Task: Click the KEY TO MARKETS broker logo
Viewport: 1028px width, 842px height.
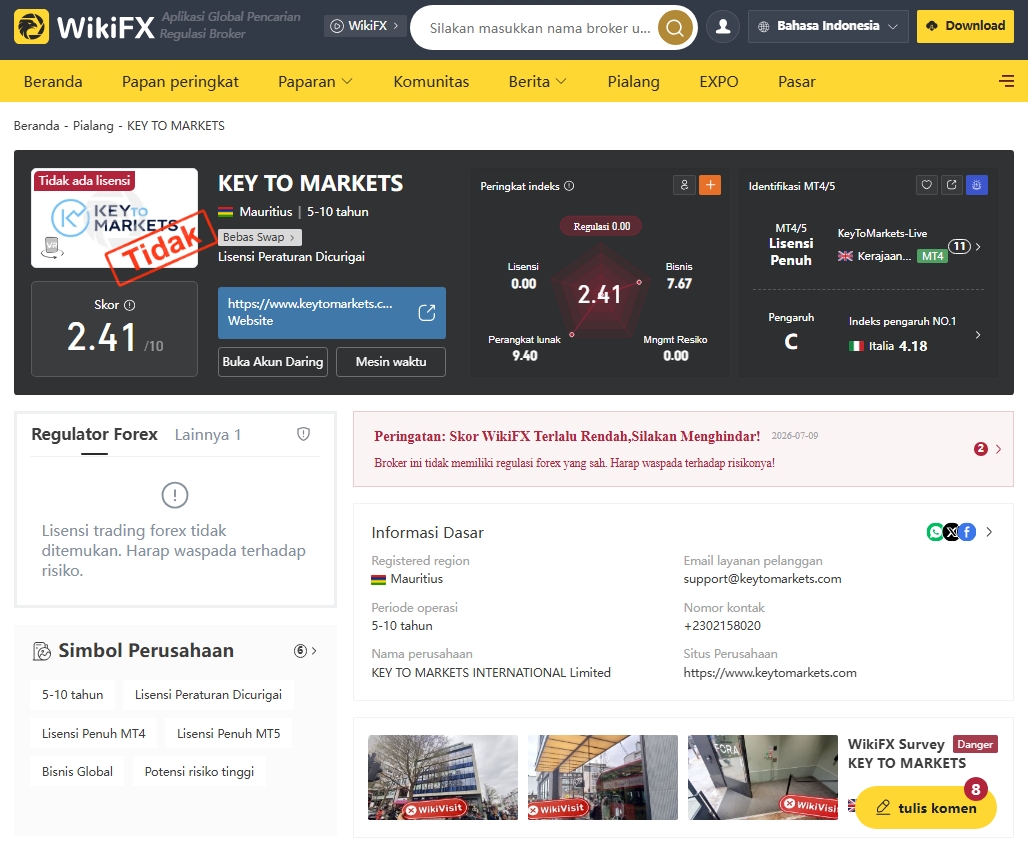Action: (115, 218)
